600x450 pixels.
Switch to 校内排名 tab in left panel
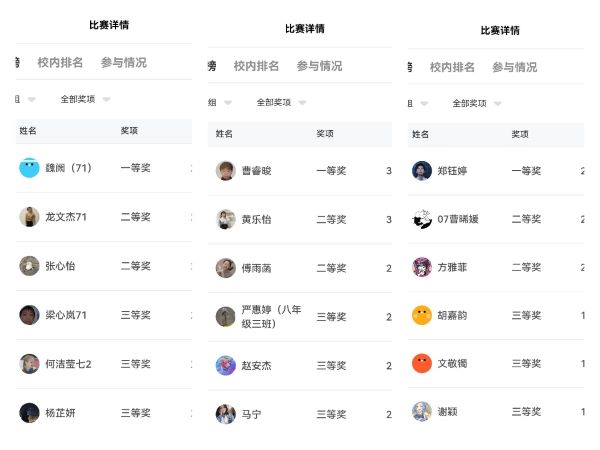click(60, 62)
